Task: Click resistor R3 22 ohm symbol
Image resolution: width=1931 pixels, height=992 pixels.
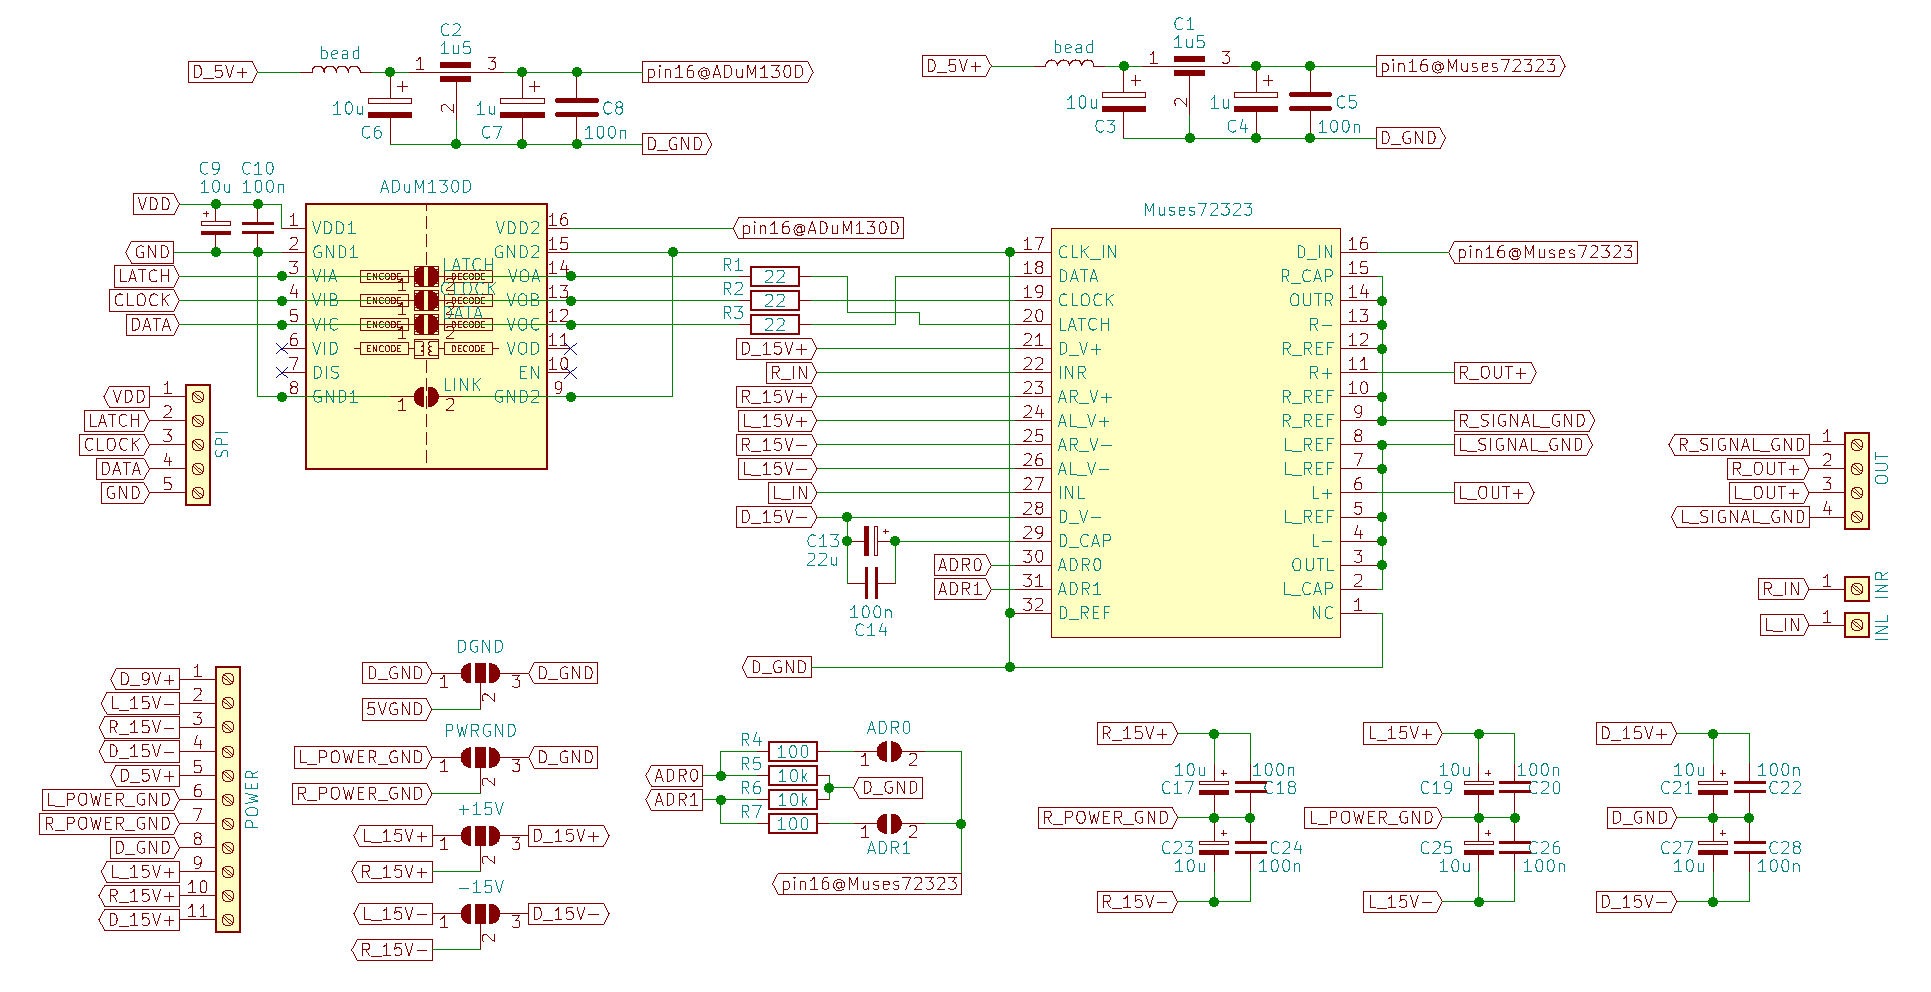Action: pyautogui.click(x=774, y=324)
